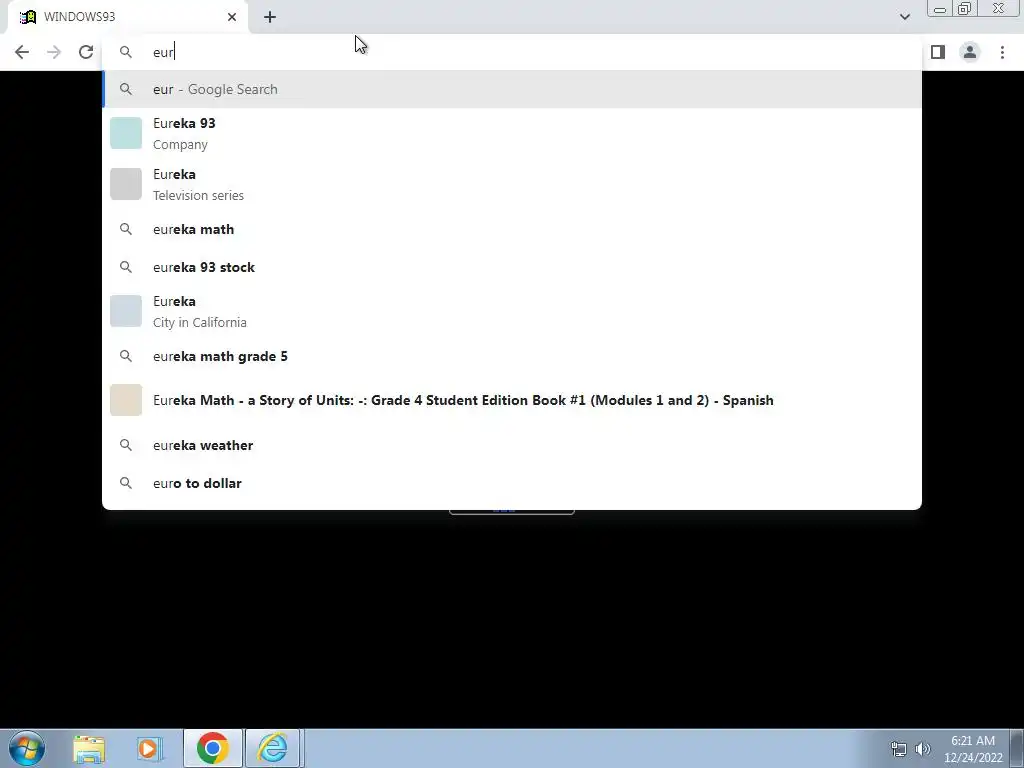1024x768 pixels.
Task: Reload the page with the refresh icon
Action: 86,52
